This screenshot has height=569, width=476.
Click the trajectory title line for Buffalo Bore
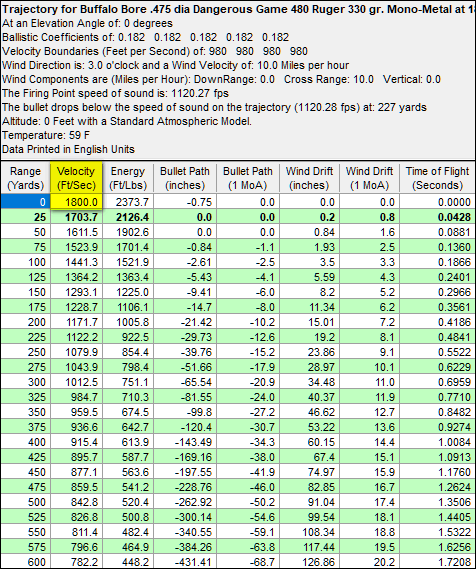pyautogui.click(x=238, y=9)
